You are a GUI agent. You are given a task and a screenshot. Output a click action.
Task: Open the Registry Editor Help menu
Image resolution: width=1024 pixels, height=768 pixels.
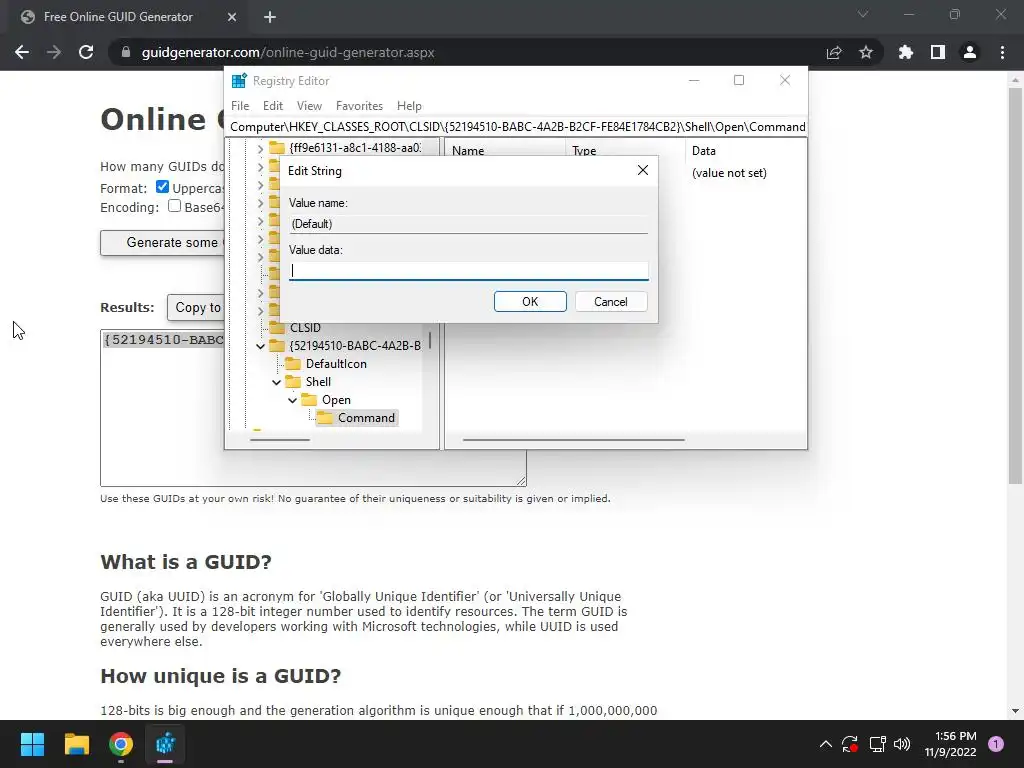point(409,106)
